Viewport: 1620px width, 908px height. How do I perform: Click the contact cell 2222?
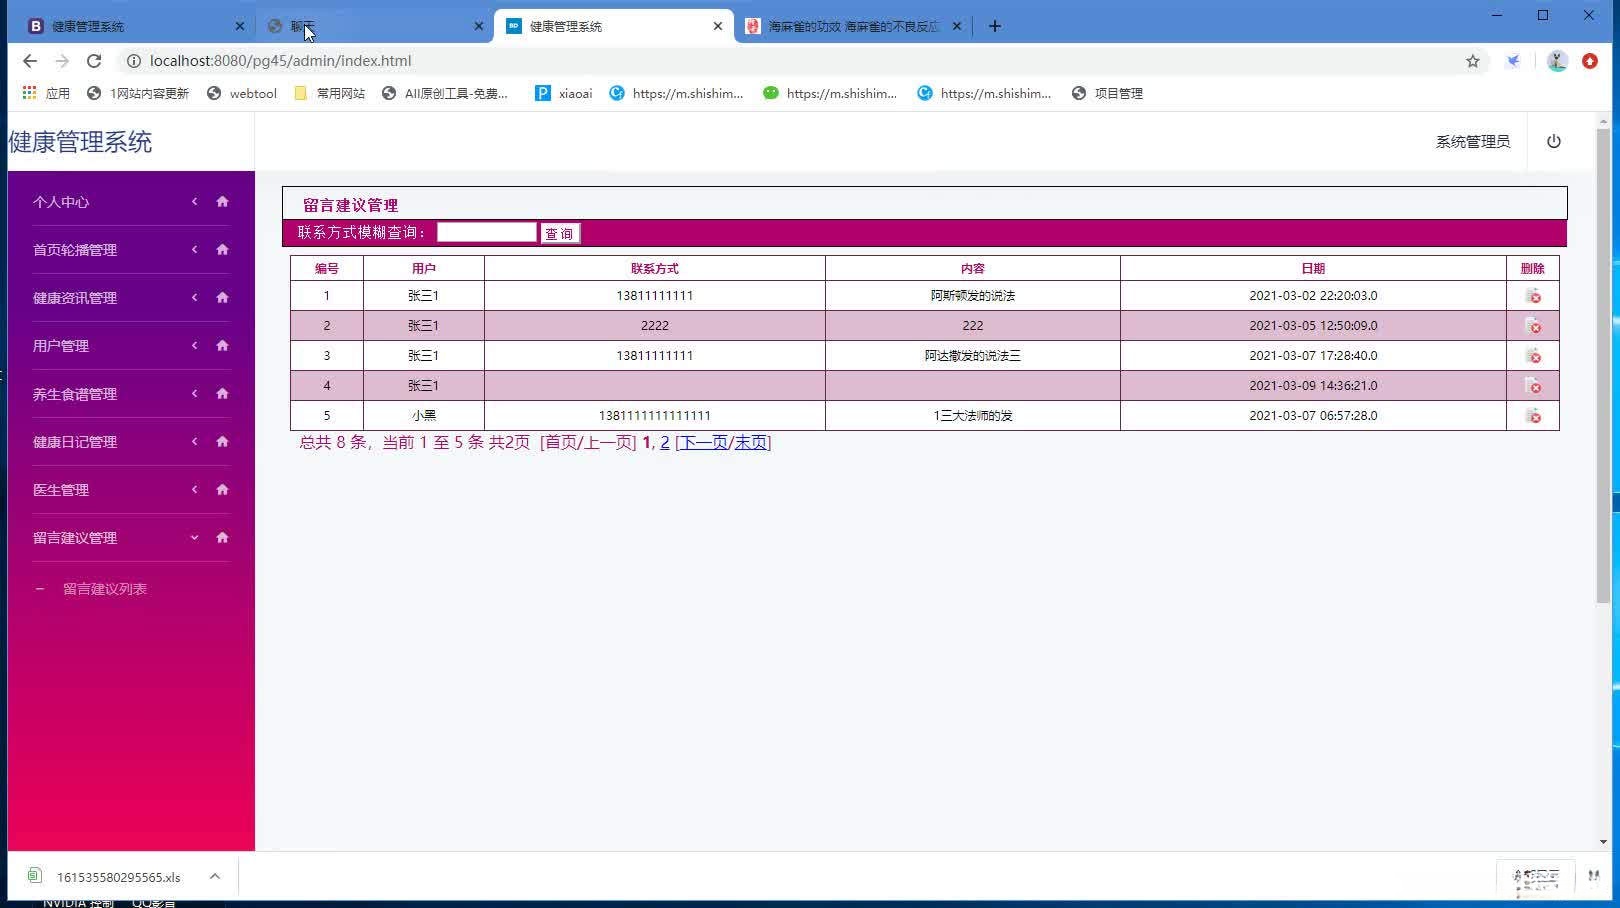655,326
